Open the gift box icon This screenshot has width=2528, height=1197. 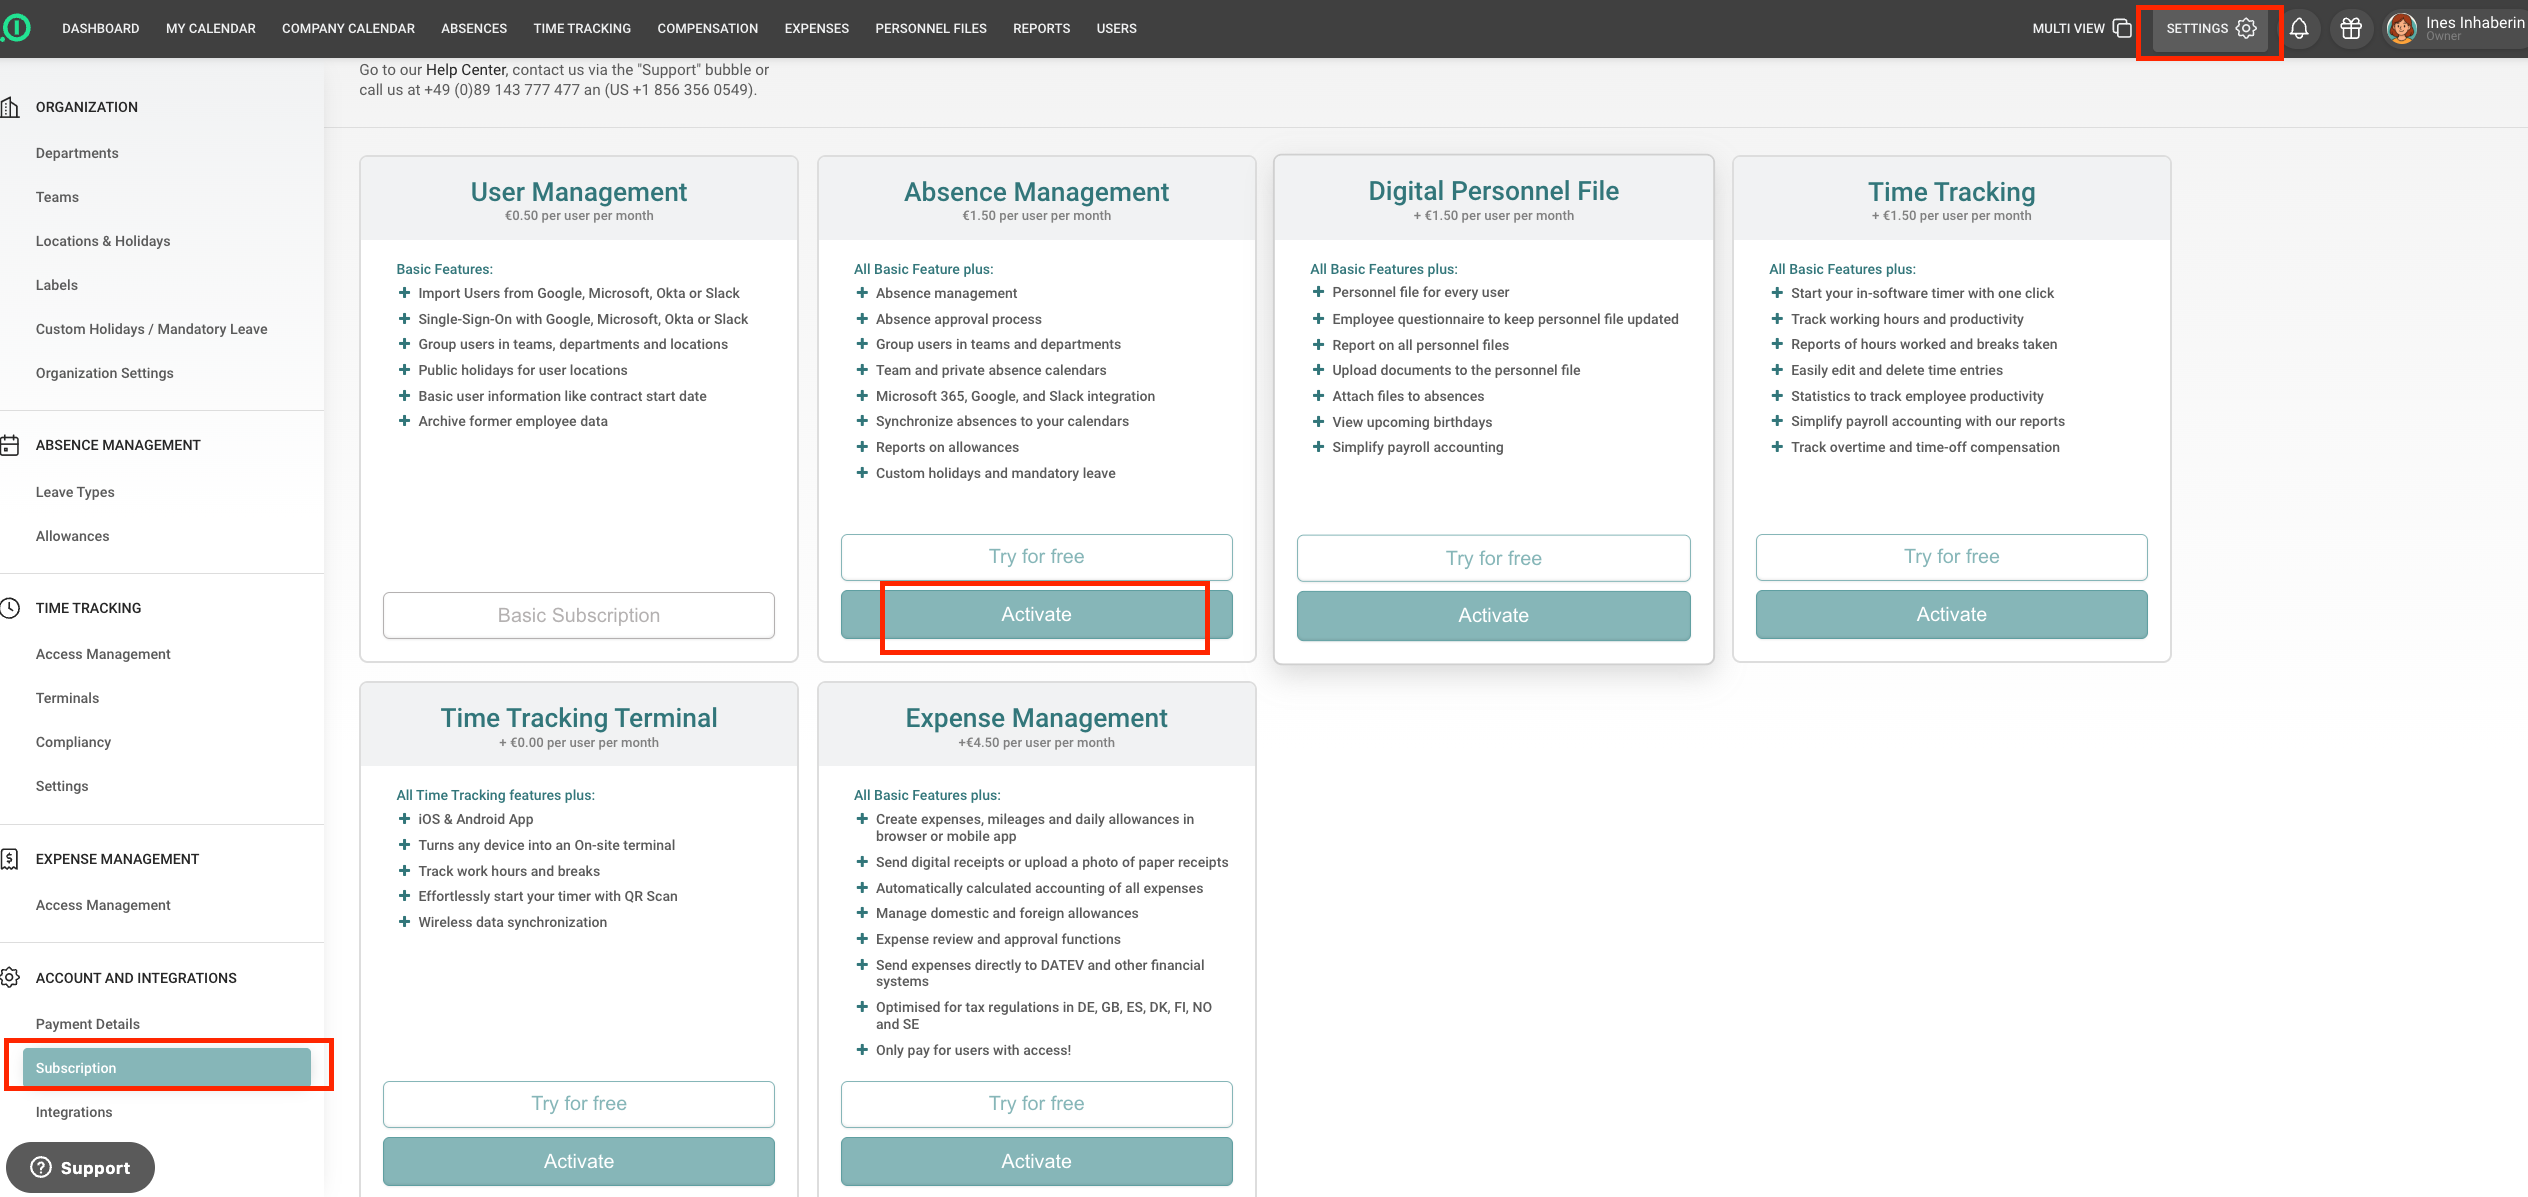pos(2351,29)
